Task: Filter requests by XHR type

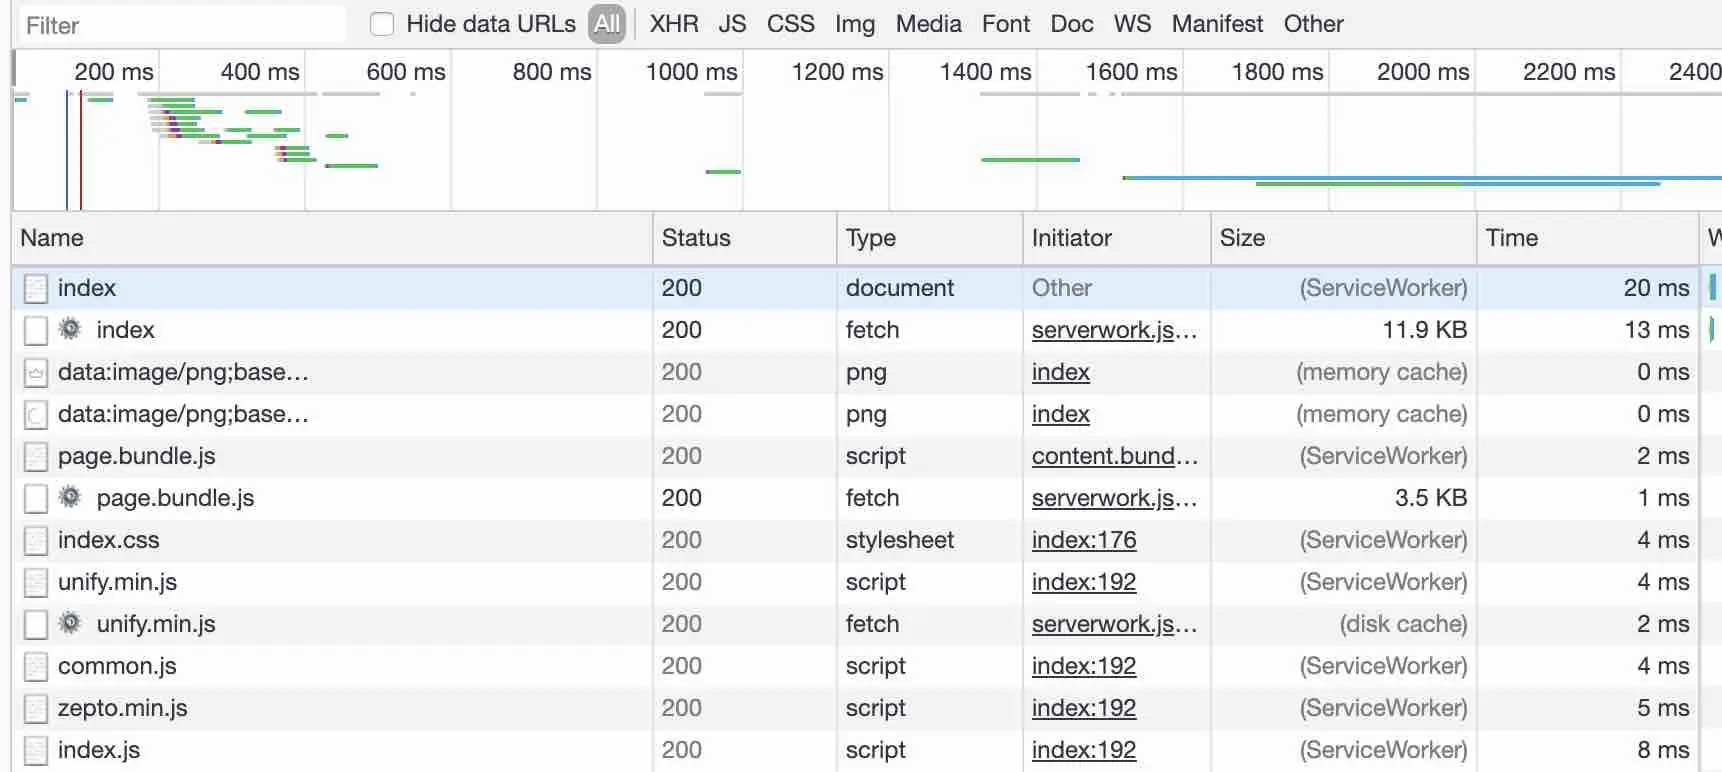Action: (674, 24)
